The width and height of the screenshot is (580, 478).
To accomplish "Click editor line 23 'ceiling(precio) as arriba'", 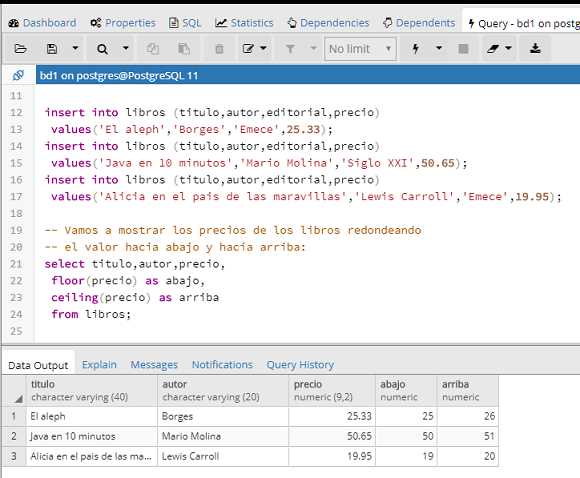I will 135,297.
